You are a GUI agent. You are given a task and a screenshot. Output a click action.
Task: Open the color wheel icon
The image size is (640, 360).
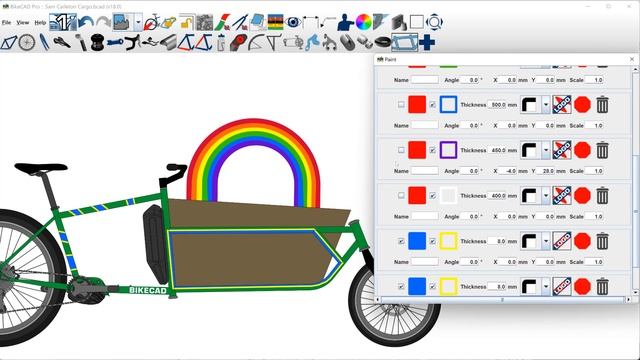click(x=363, y=22)
